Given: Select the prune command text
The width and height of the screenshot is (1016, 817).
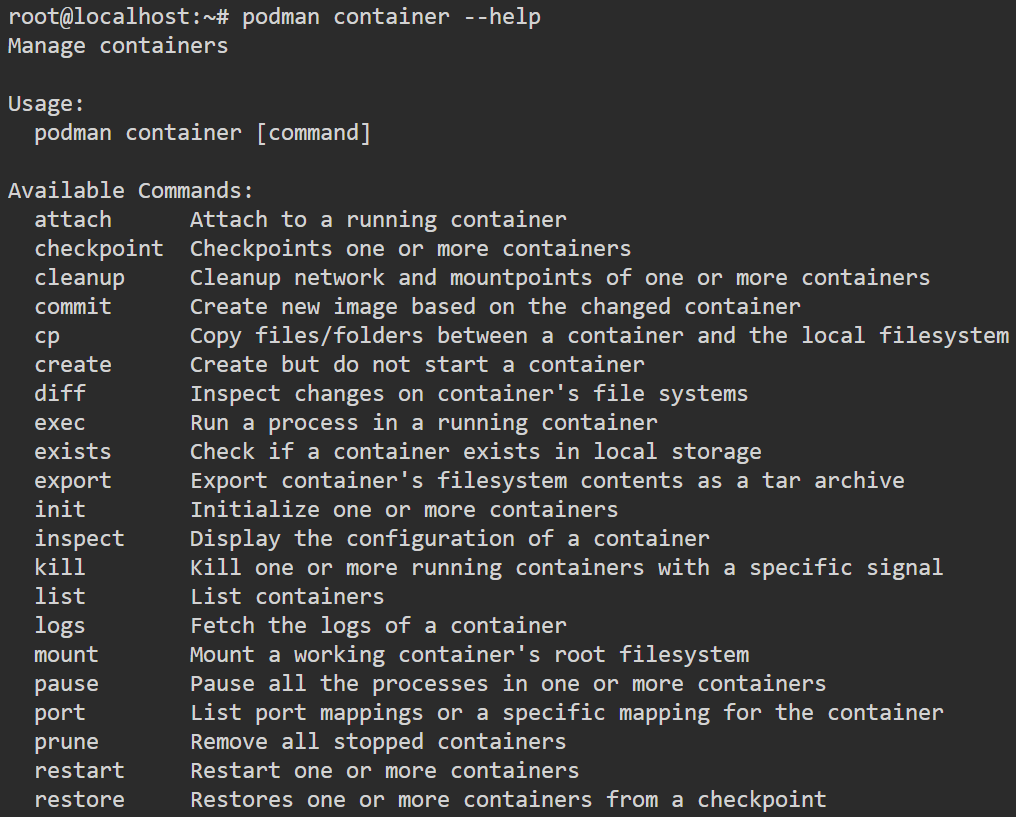Looking at the screenshot, I should coord(66,741).
